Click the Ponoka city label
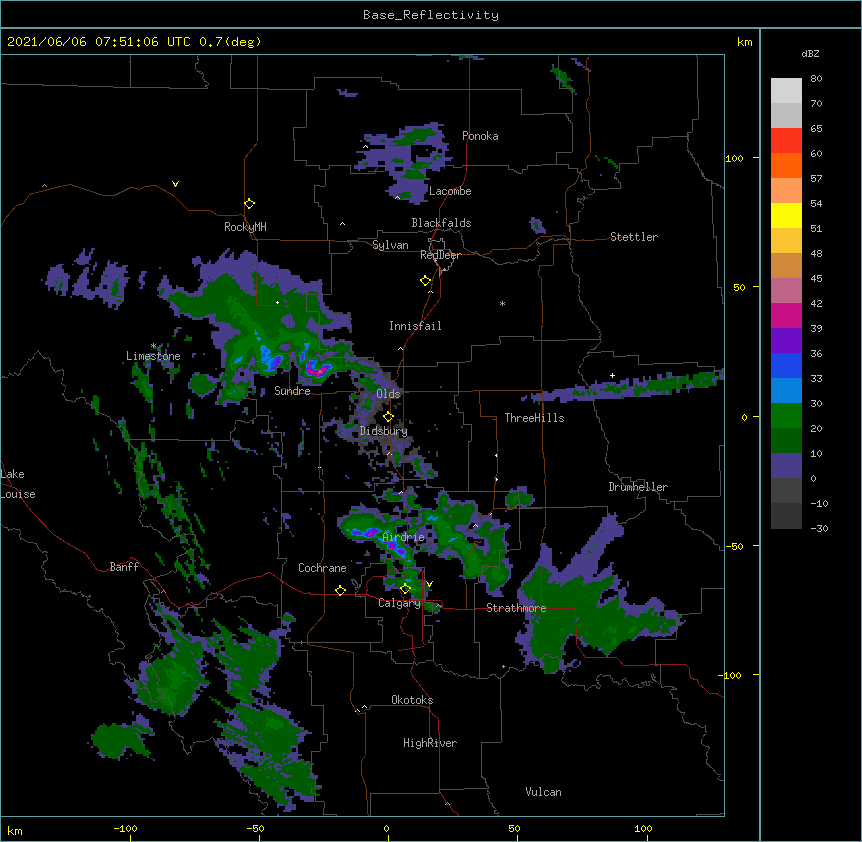Screen dimensions: 862x842 point(480,136)
